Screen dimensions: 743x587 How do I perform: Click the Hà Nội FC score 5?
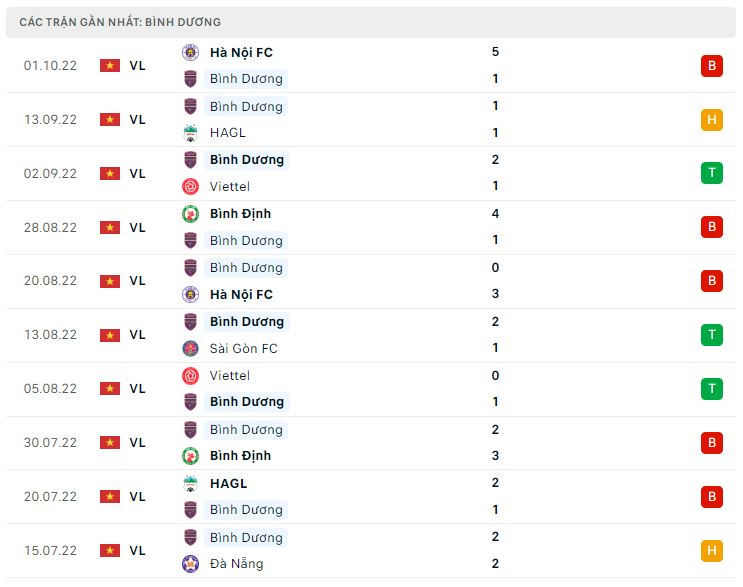[x=496, y=52]
